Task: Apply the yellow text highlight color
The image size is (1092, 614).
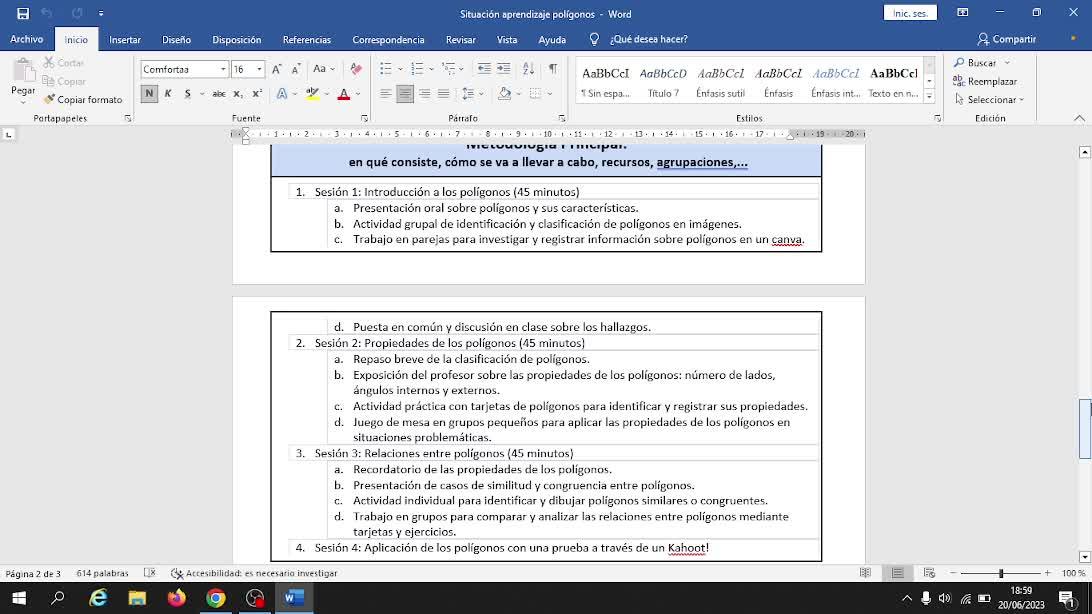Action: click(x=312, y=93)
